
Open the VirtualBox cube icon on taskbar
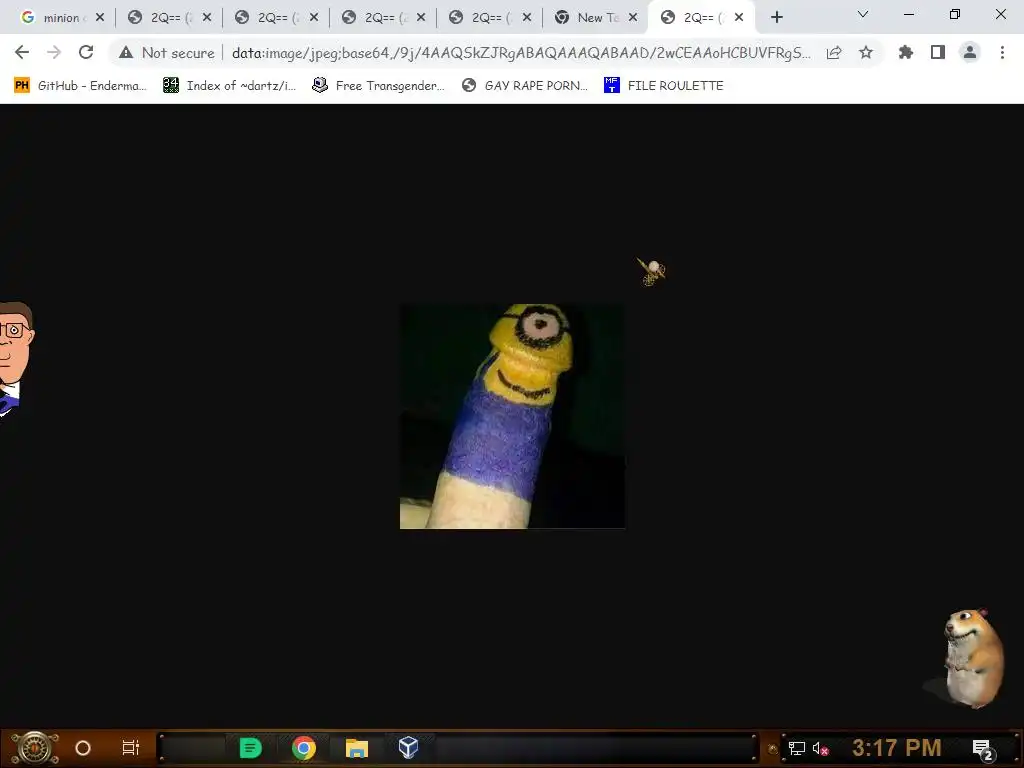tap(408, 747)
